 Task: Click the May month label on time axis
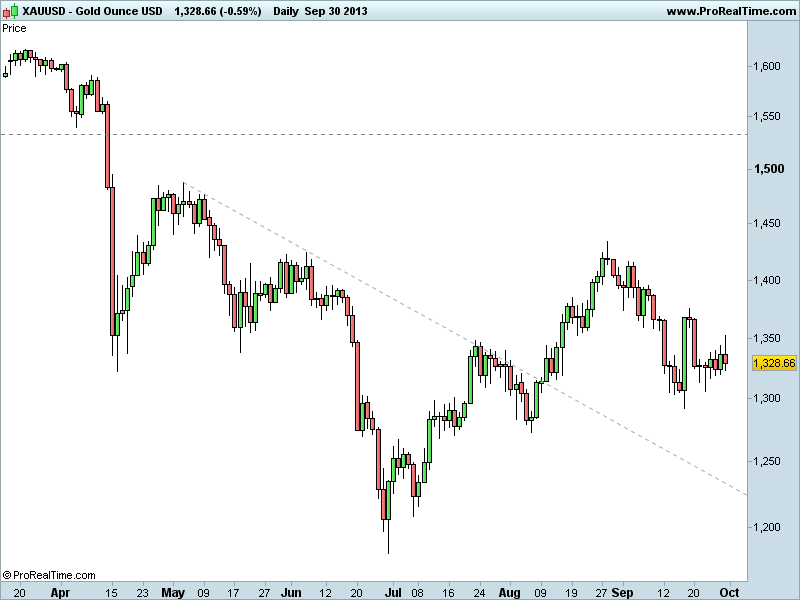173,592
